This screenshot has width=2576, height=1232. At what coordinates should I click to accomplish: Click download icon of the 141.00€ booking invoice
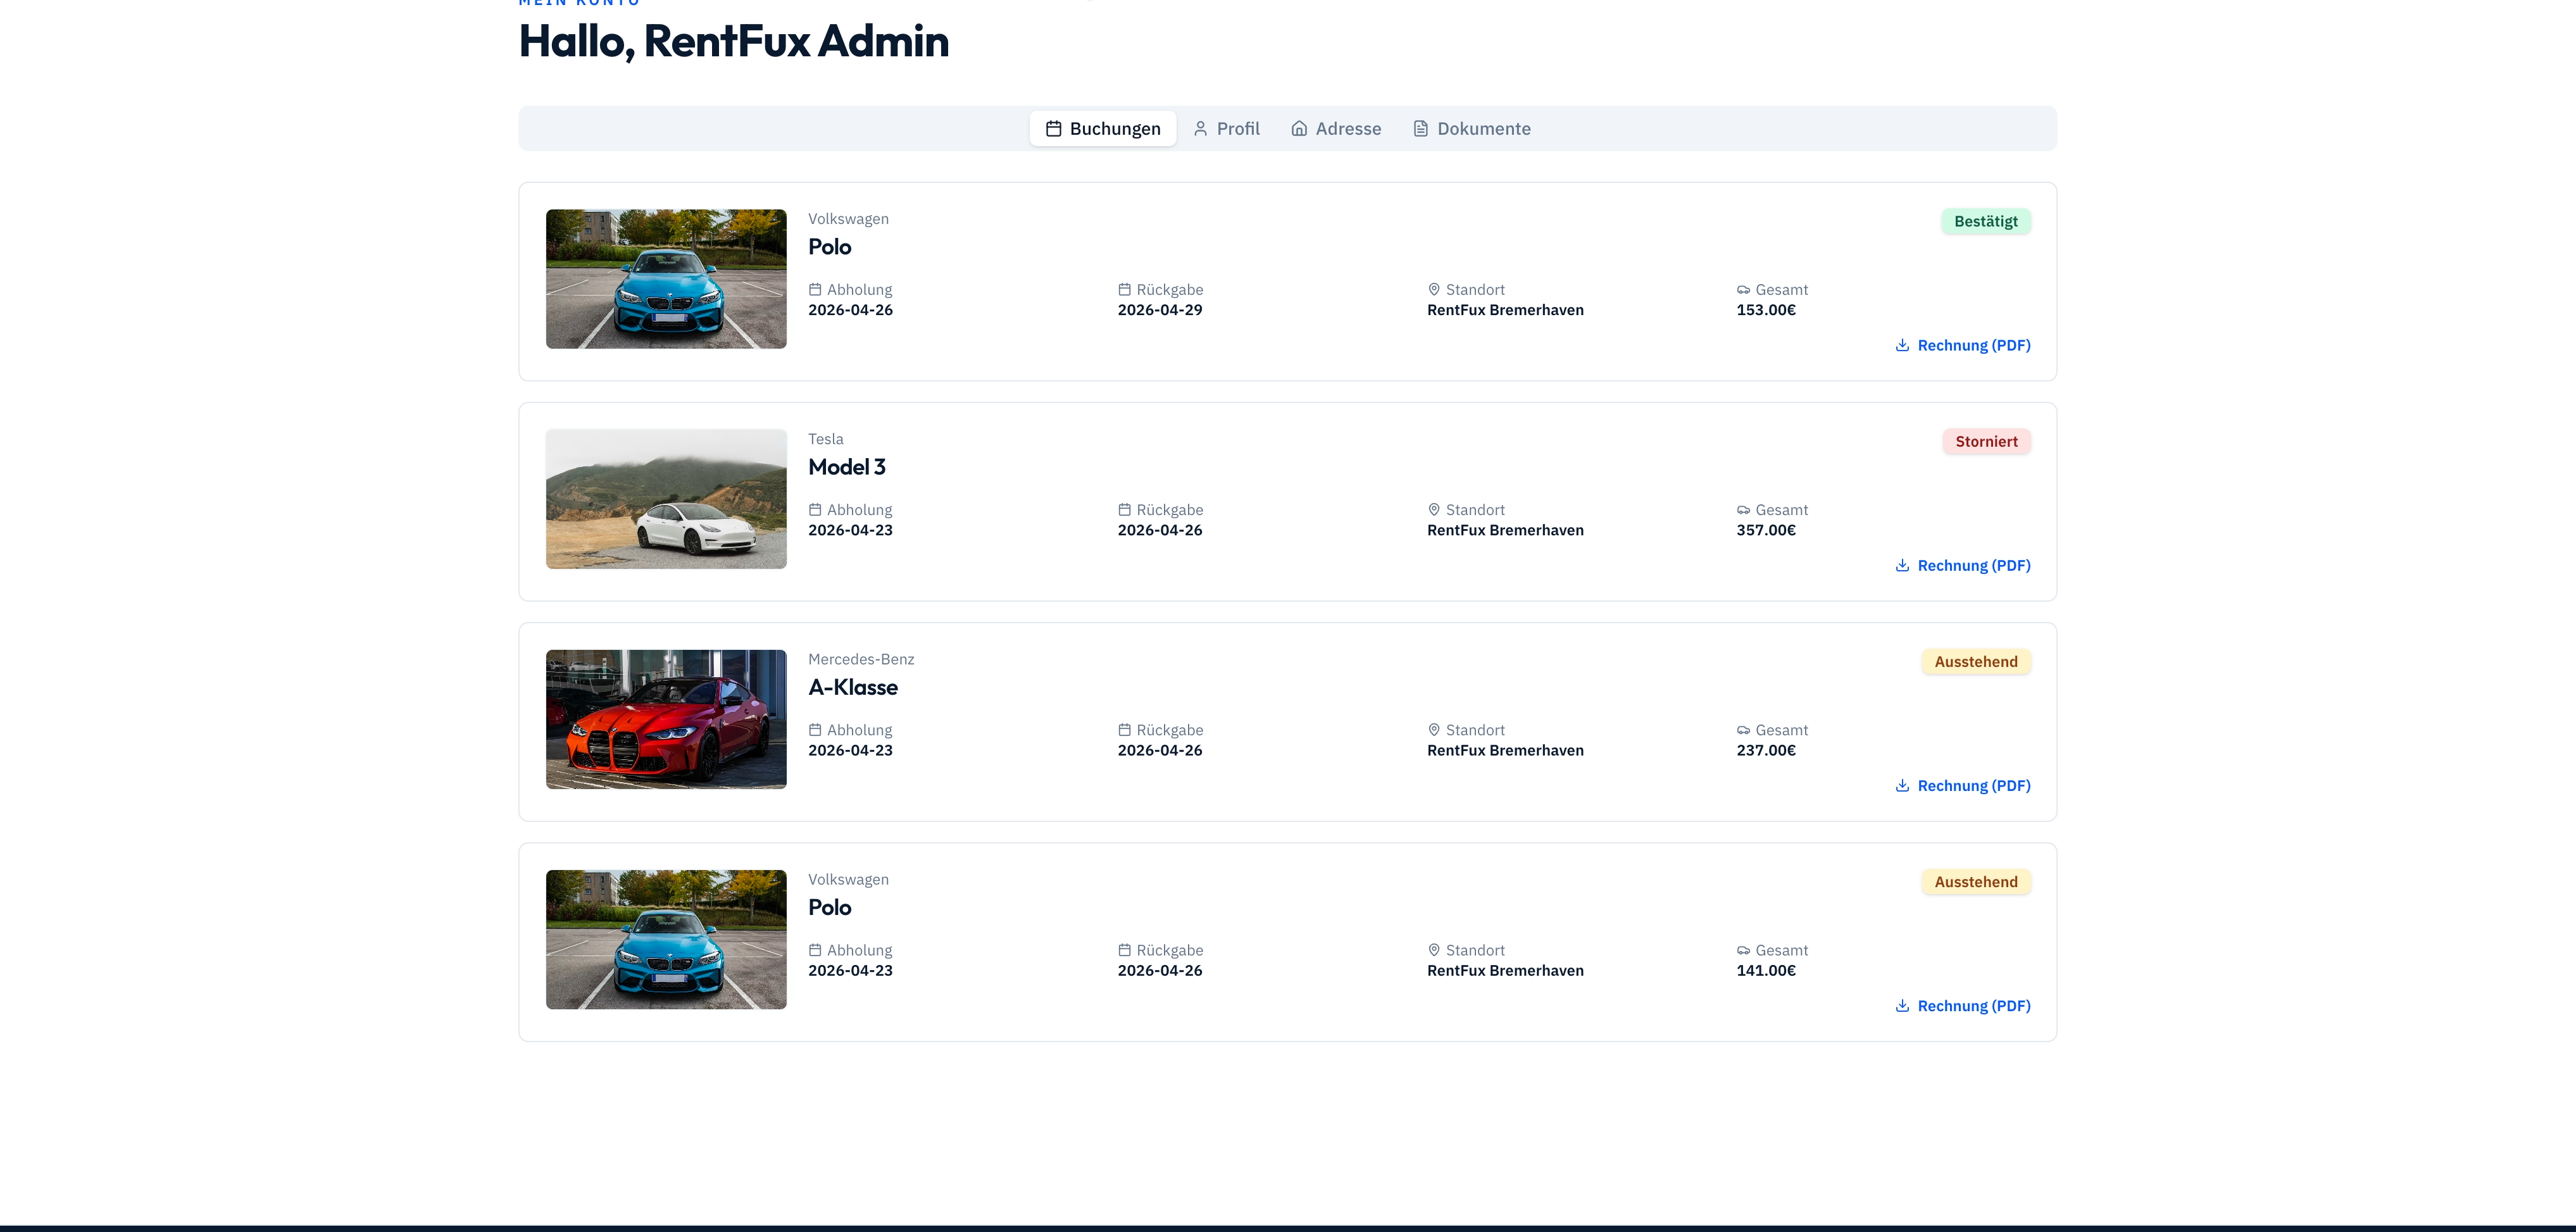tap(1902, 1005)
